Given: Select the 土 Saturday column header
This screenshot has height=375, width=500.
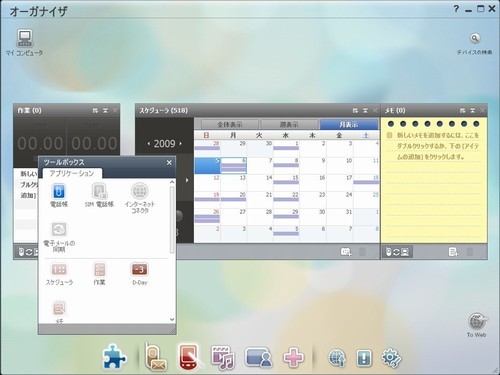Looking at the screenshot, I should coord(366,135).
